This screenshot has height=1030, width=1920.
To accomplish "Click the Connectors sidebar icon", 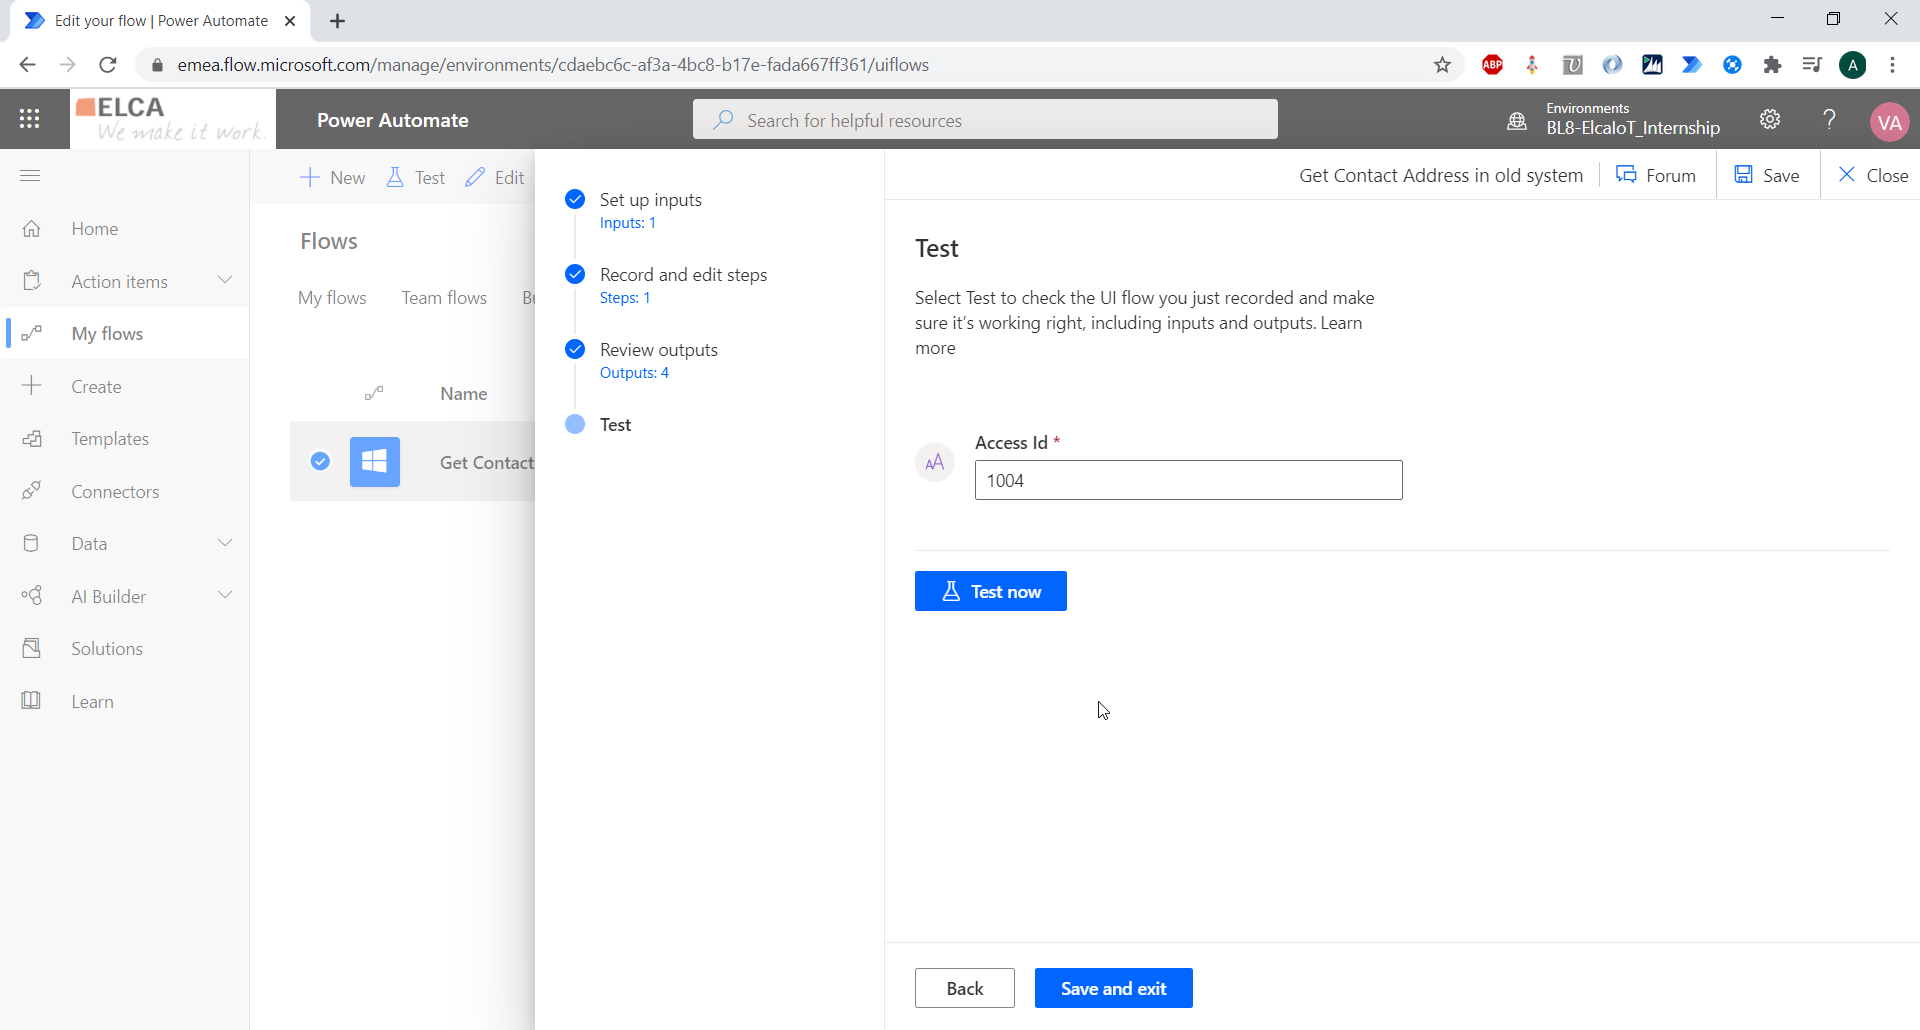I will tap(32, 491).
